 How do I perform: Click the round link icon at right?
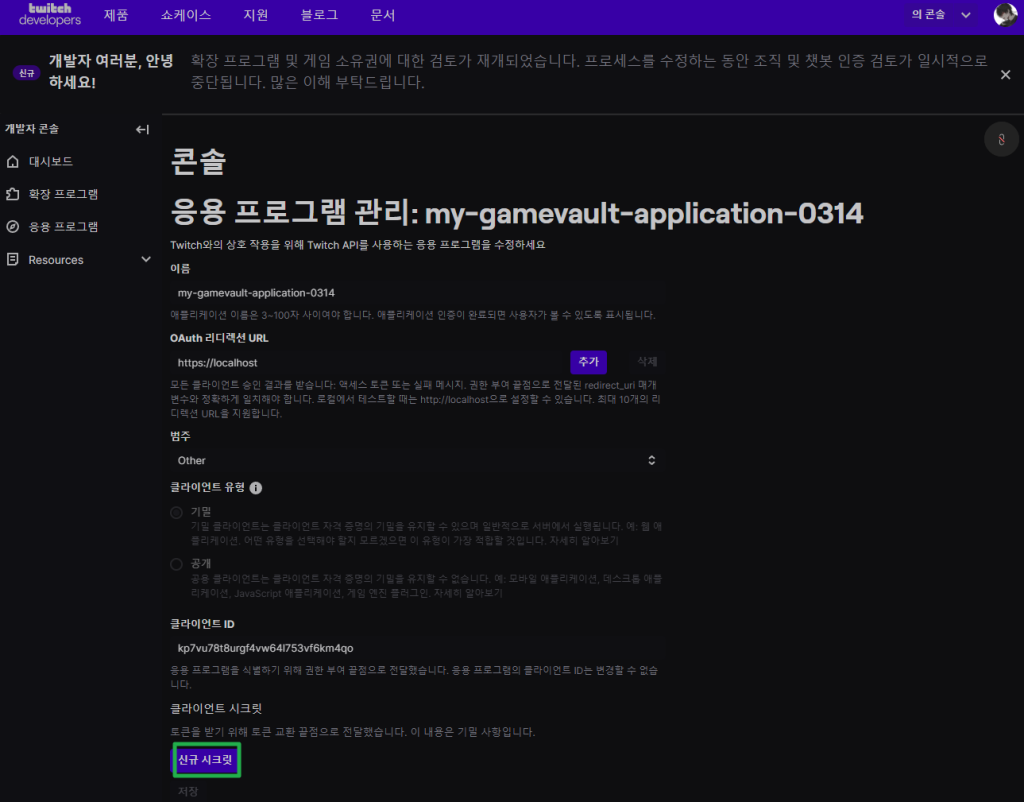tap(1000, 141)
